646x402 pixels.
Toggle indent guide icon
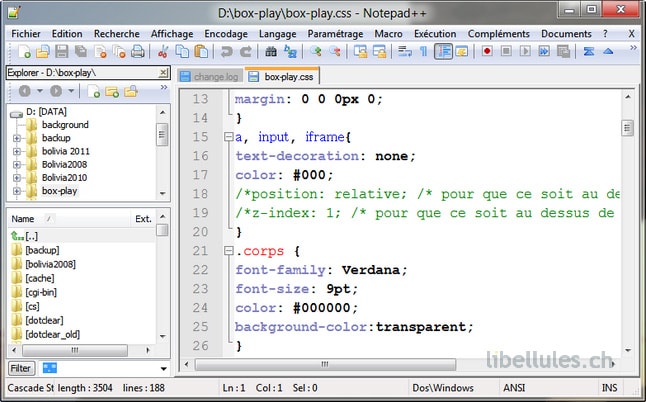443,51
